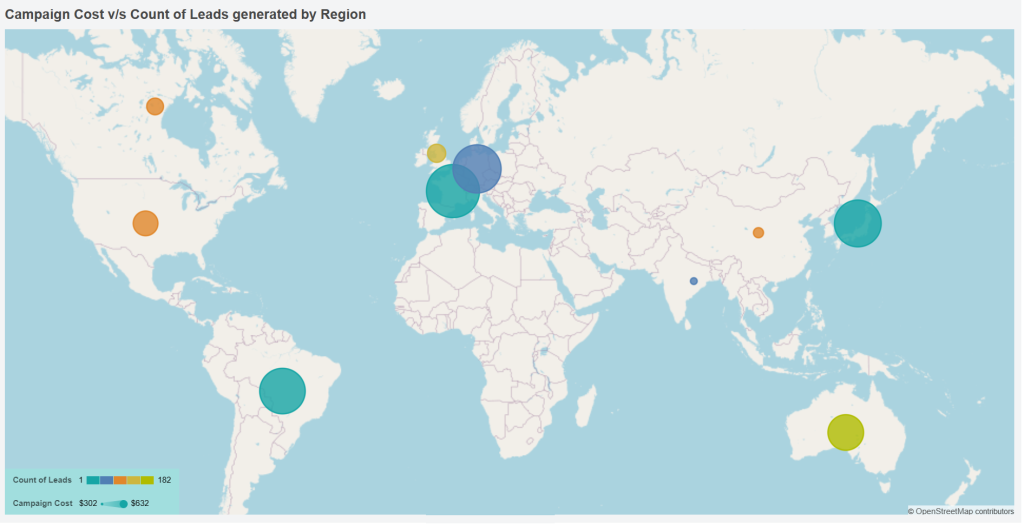Click the Campaign Cost size scale indicator
The height and width of the screenshot is (526, 1024).
click(x=114, y=504)
